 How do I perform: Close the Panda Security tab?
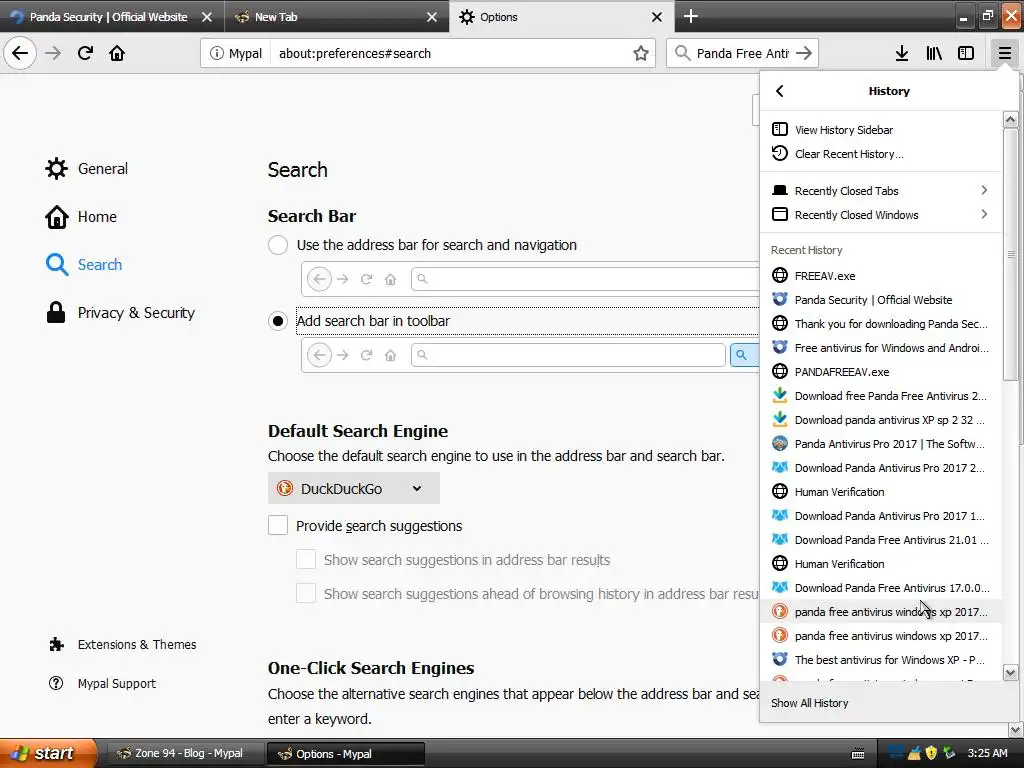[206, 17]
